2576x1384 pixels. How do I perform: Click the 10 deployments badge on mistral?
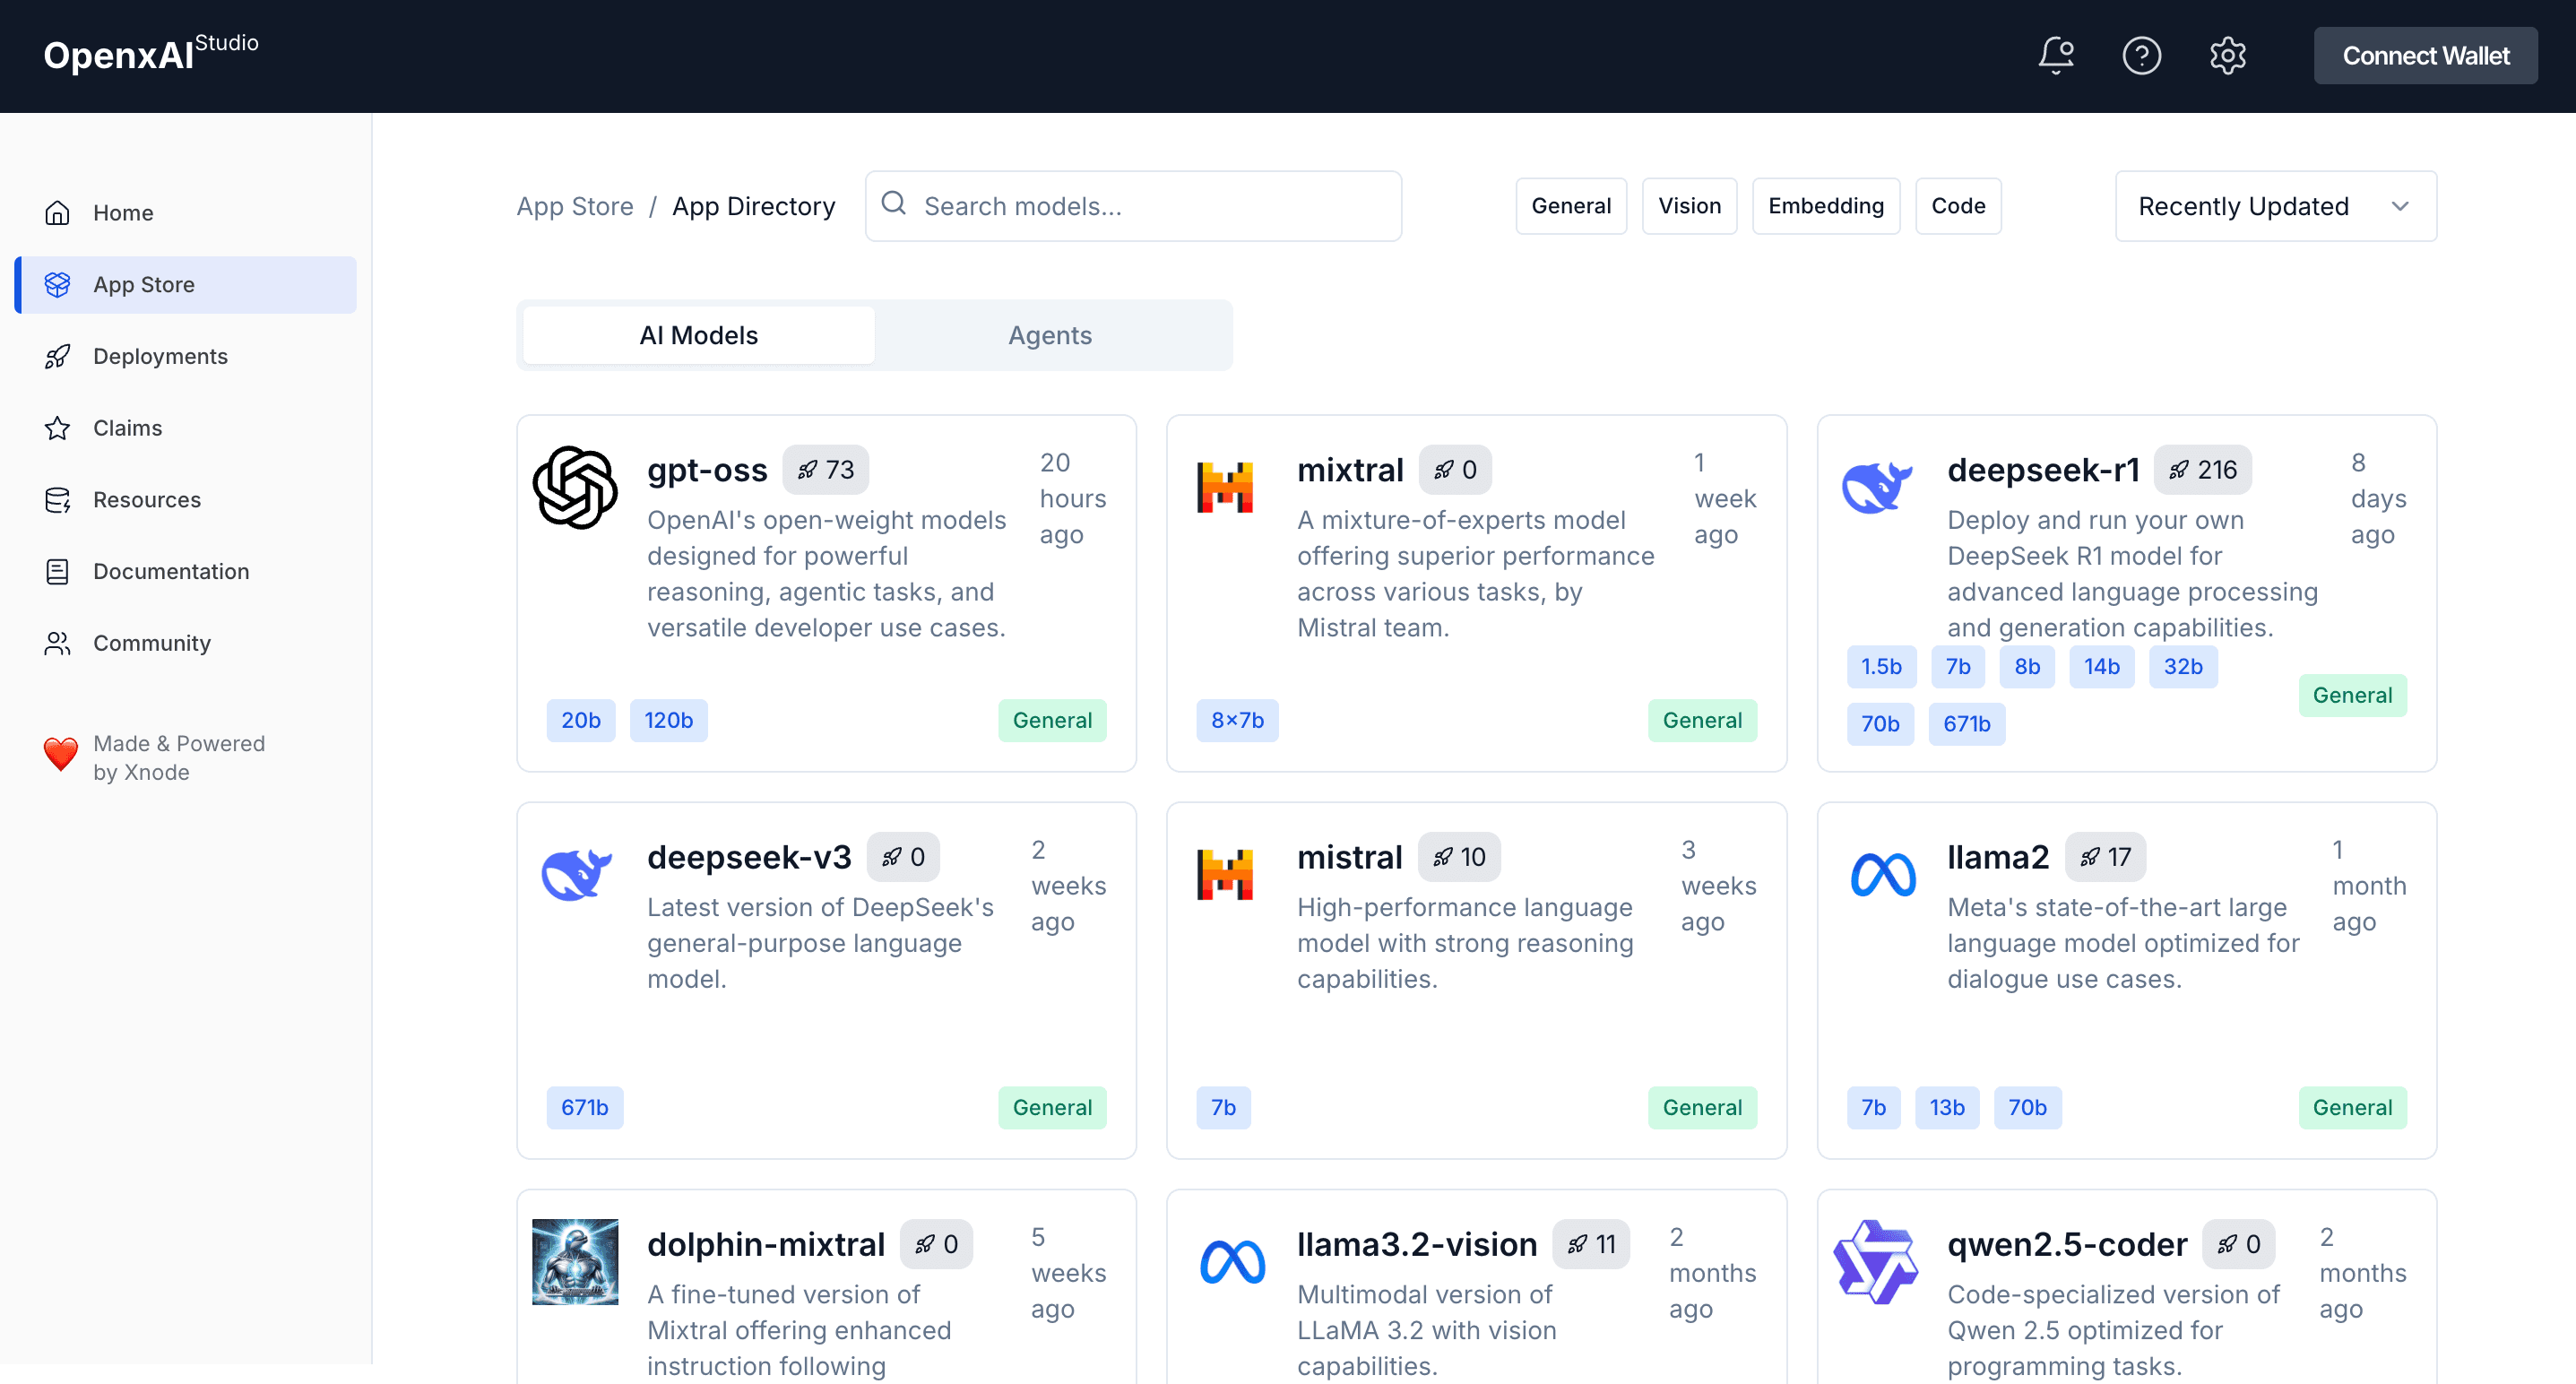1459,857
